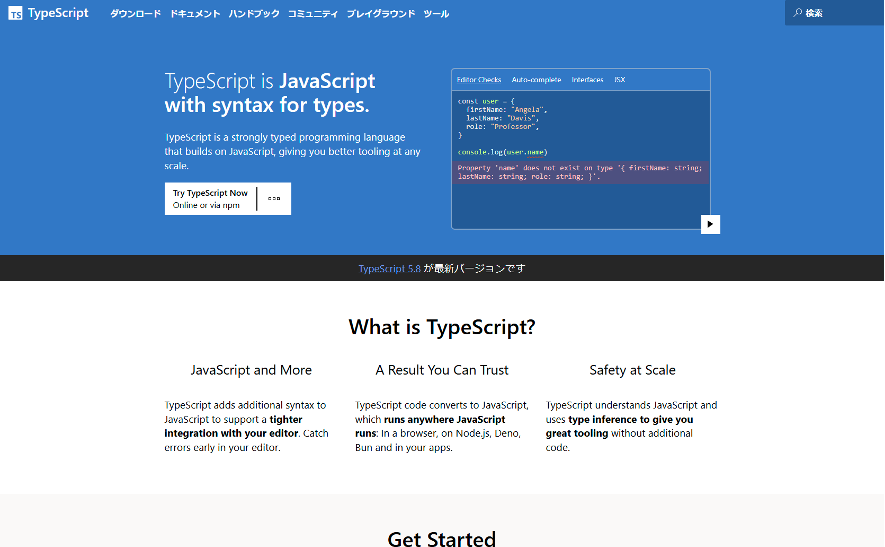885x547 pixels.
Task: Open the ツール menu item
Action: click(436, 14)
